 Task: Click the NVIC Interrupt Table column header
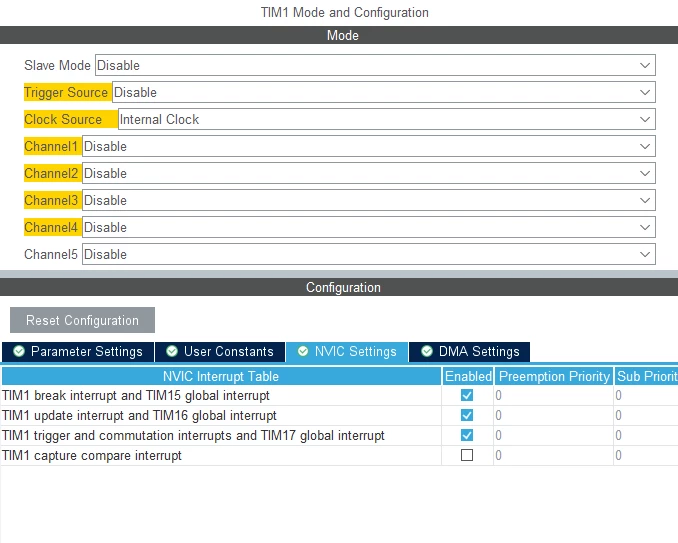tap(221, 376)
